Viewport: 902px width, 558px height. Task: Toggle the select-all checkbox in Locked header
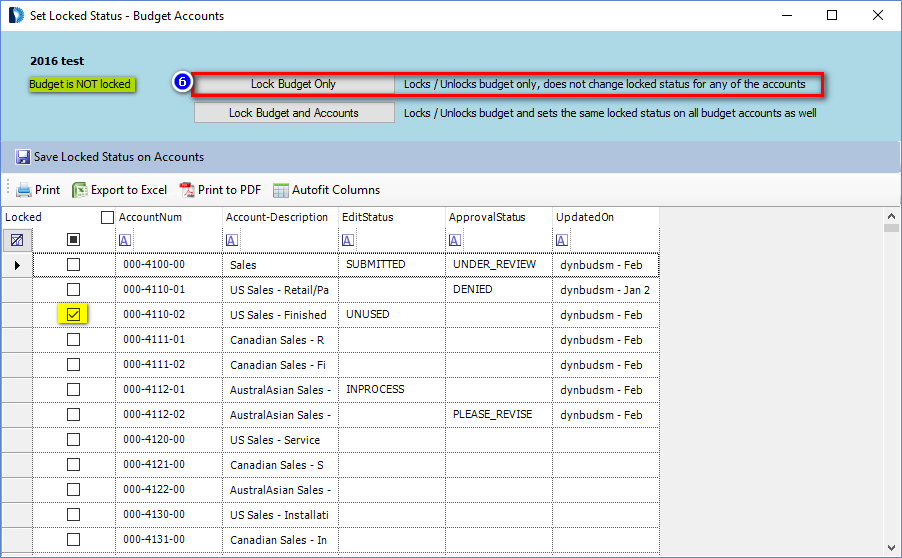(107, 217)
